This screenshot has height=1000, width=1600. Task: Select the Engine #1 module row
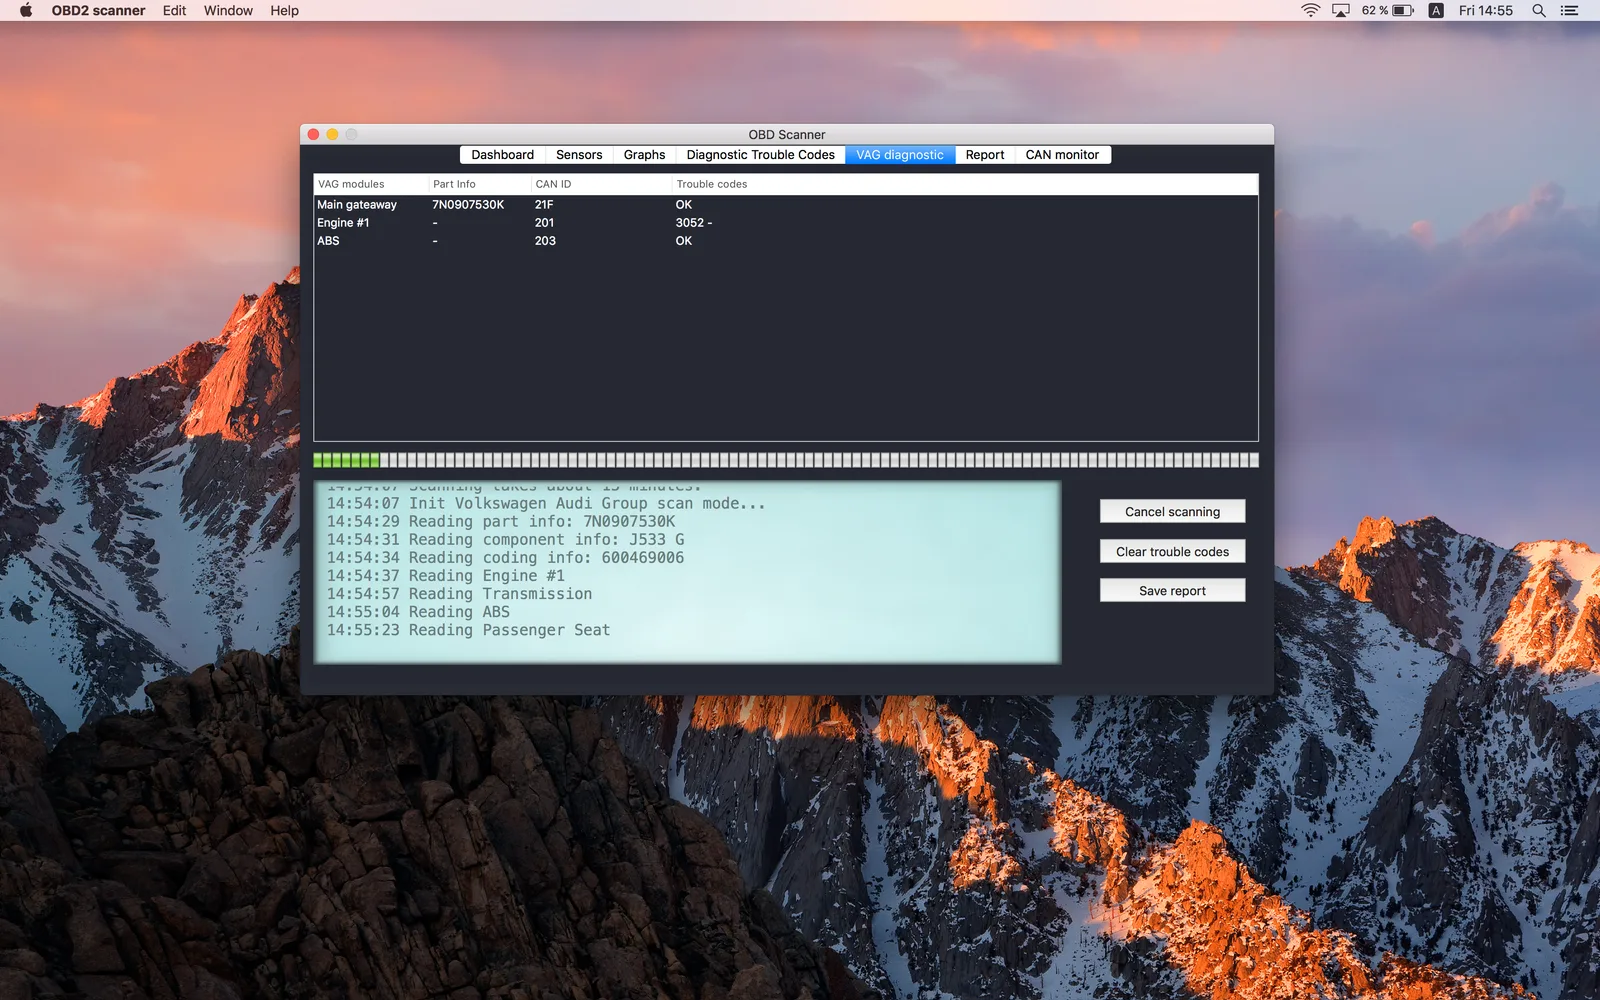coord(786,222)
